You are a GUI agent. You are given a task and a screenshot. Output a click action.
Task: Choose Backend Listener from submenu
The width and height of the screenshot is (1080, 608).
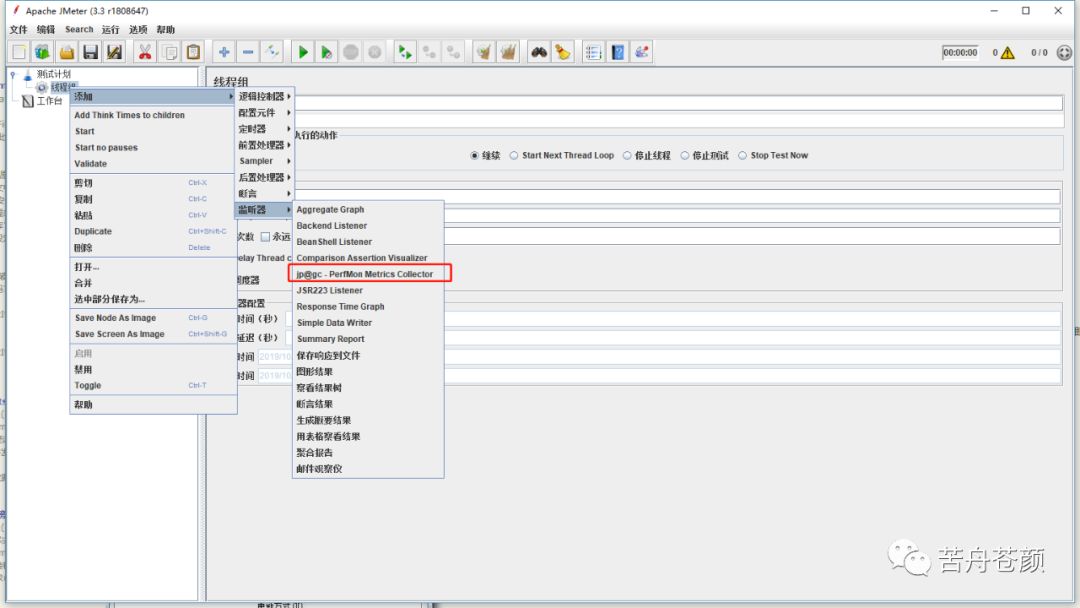368,226
